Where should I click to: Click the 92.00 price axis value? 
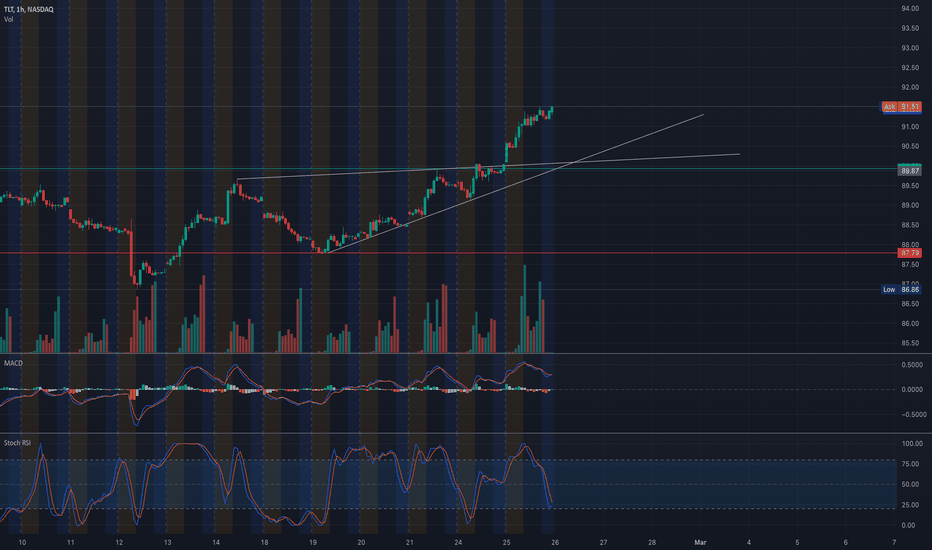(910, 87)
